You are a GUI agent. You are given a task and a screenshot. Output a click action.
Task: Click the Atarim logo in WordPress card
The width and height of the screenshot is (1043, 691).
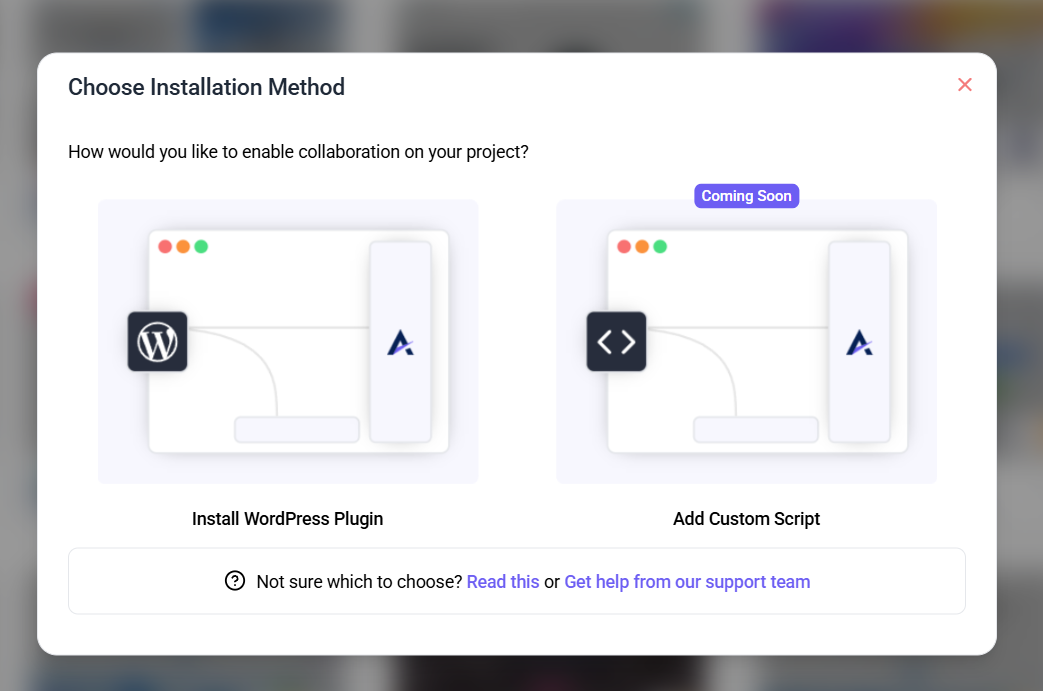tap(400, 343)
